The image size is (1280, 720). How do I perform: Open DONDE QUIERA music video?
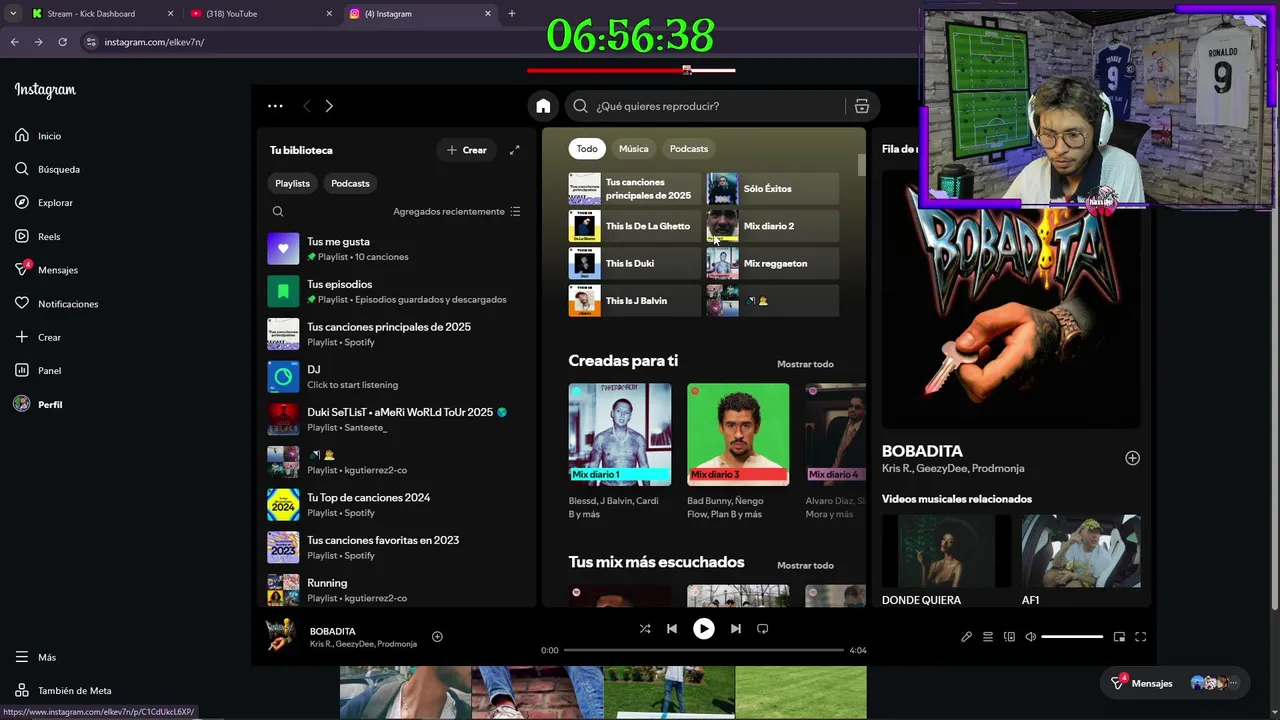tap(945, 561)
